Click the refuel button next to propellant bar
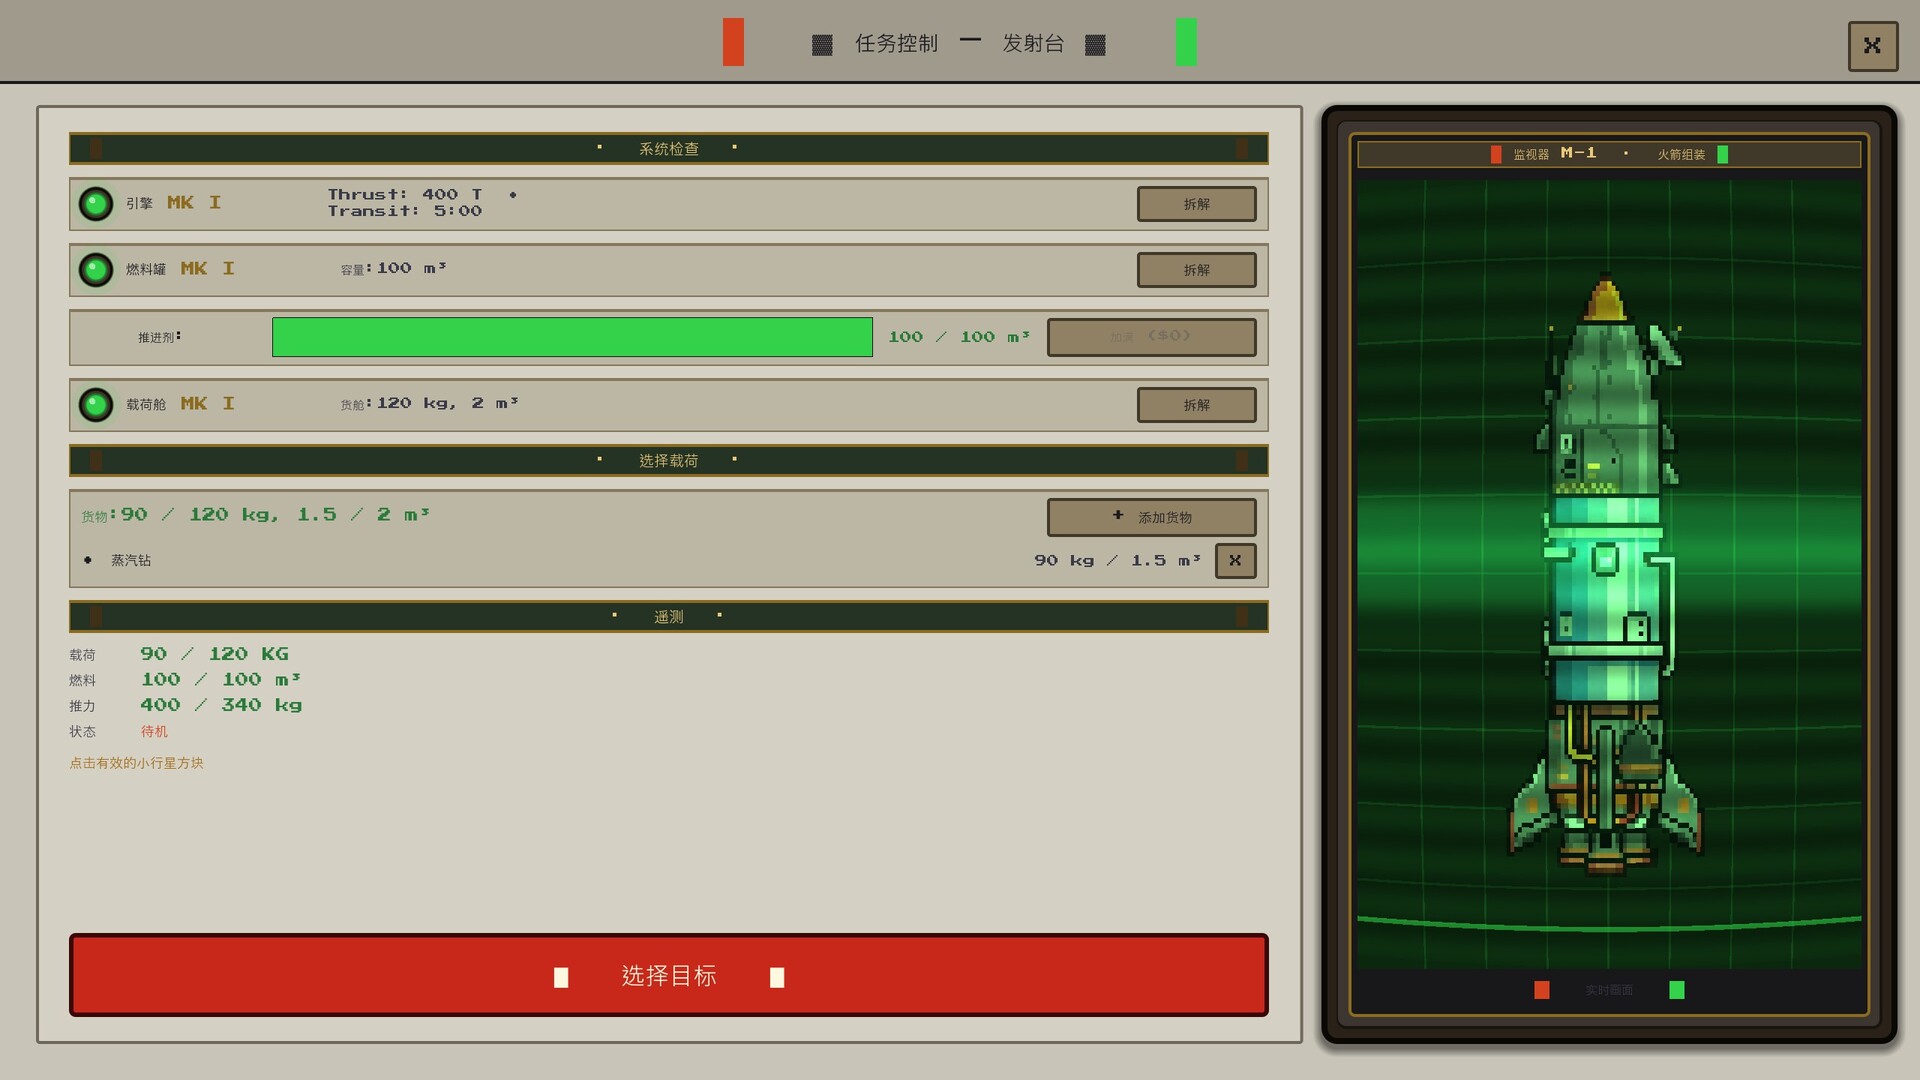The image size is (1920, 1080). pyautogui.click(x=1151, y=337)
